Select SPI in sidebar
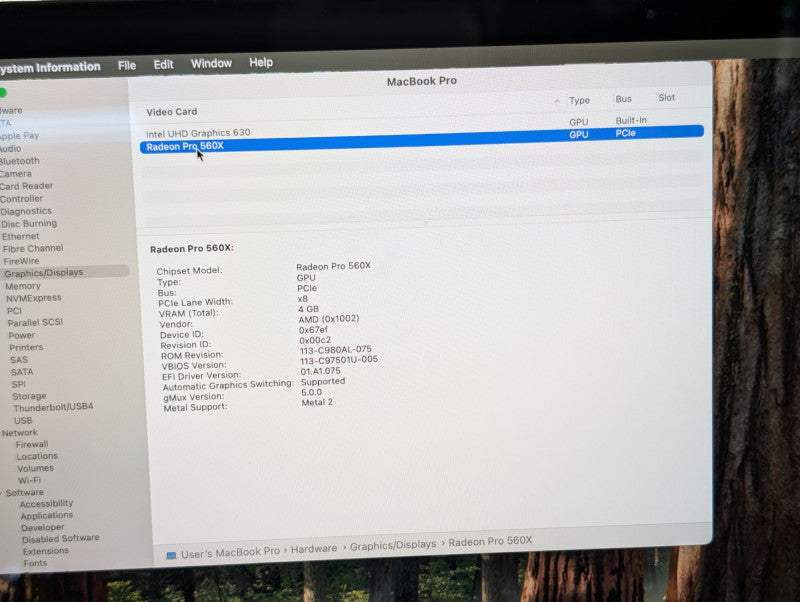Screen dimensions: 800x602 pyautogui.click(x=18, y=384)
